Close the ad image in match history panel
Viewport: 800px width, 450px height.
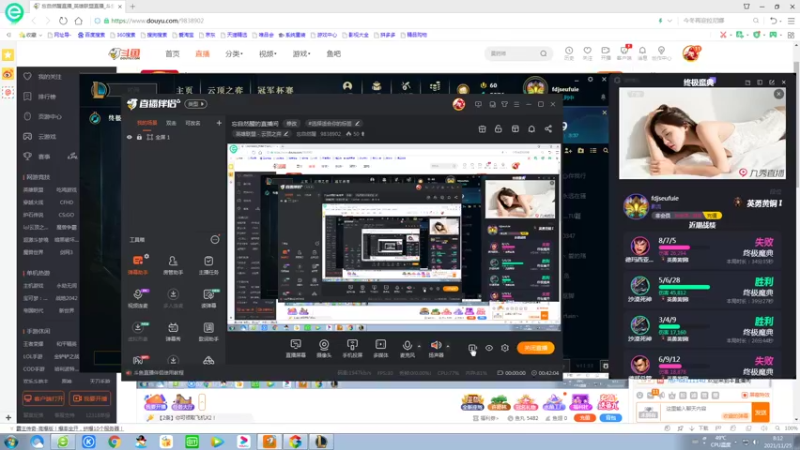(779, 94)
